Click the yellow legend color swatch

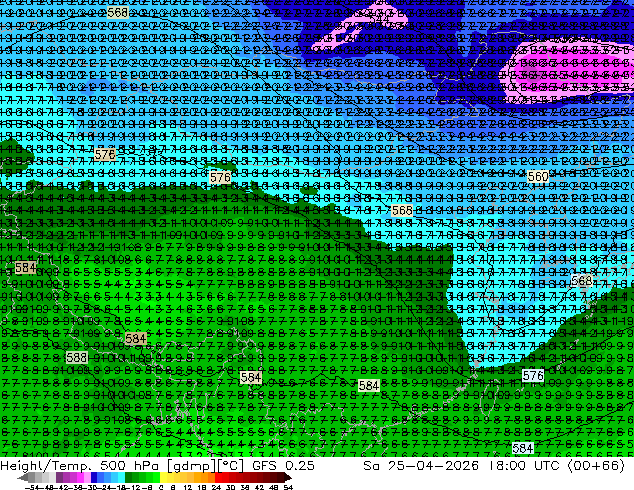click(x=163, y=478)
